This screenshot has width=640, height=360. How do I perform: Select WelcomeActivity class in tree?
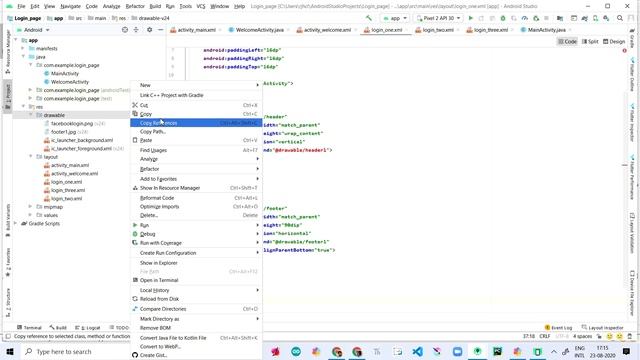(69, 82)
